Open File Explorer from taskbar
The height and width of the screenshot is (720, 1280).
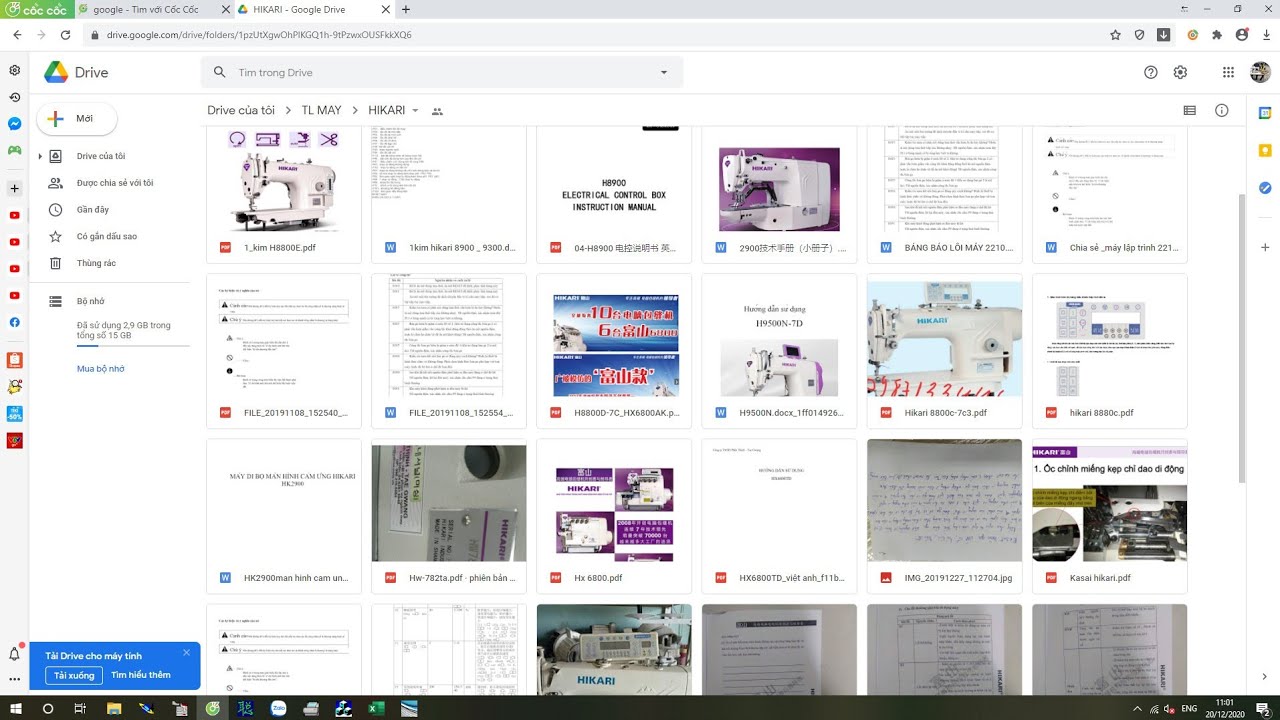114,708
